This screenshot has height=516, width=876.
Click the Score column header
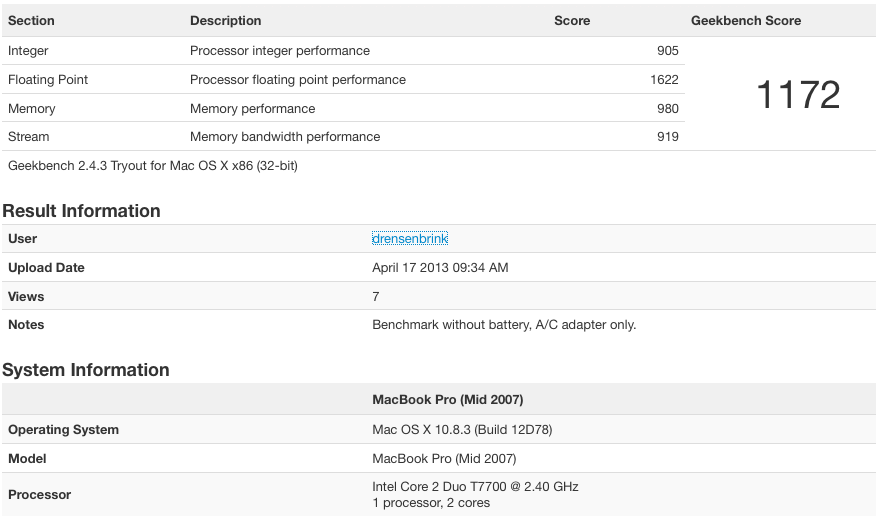coord(572,21)
